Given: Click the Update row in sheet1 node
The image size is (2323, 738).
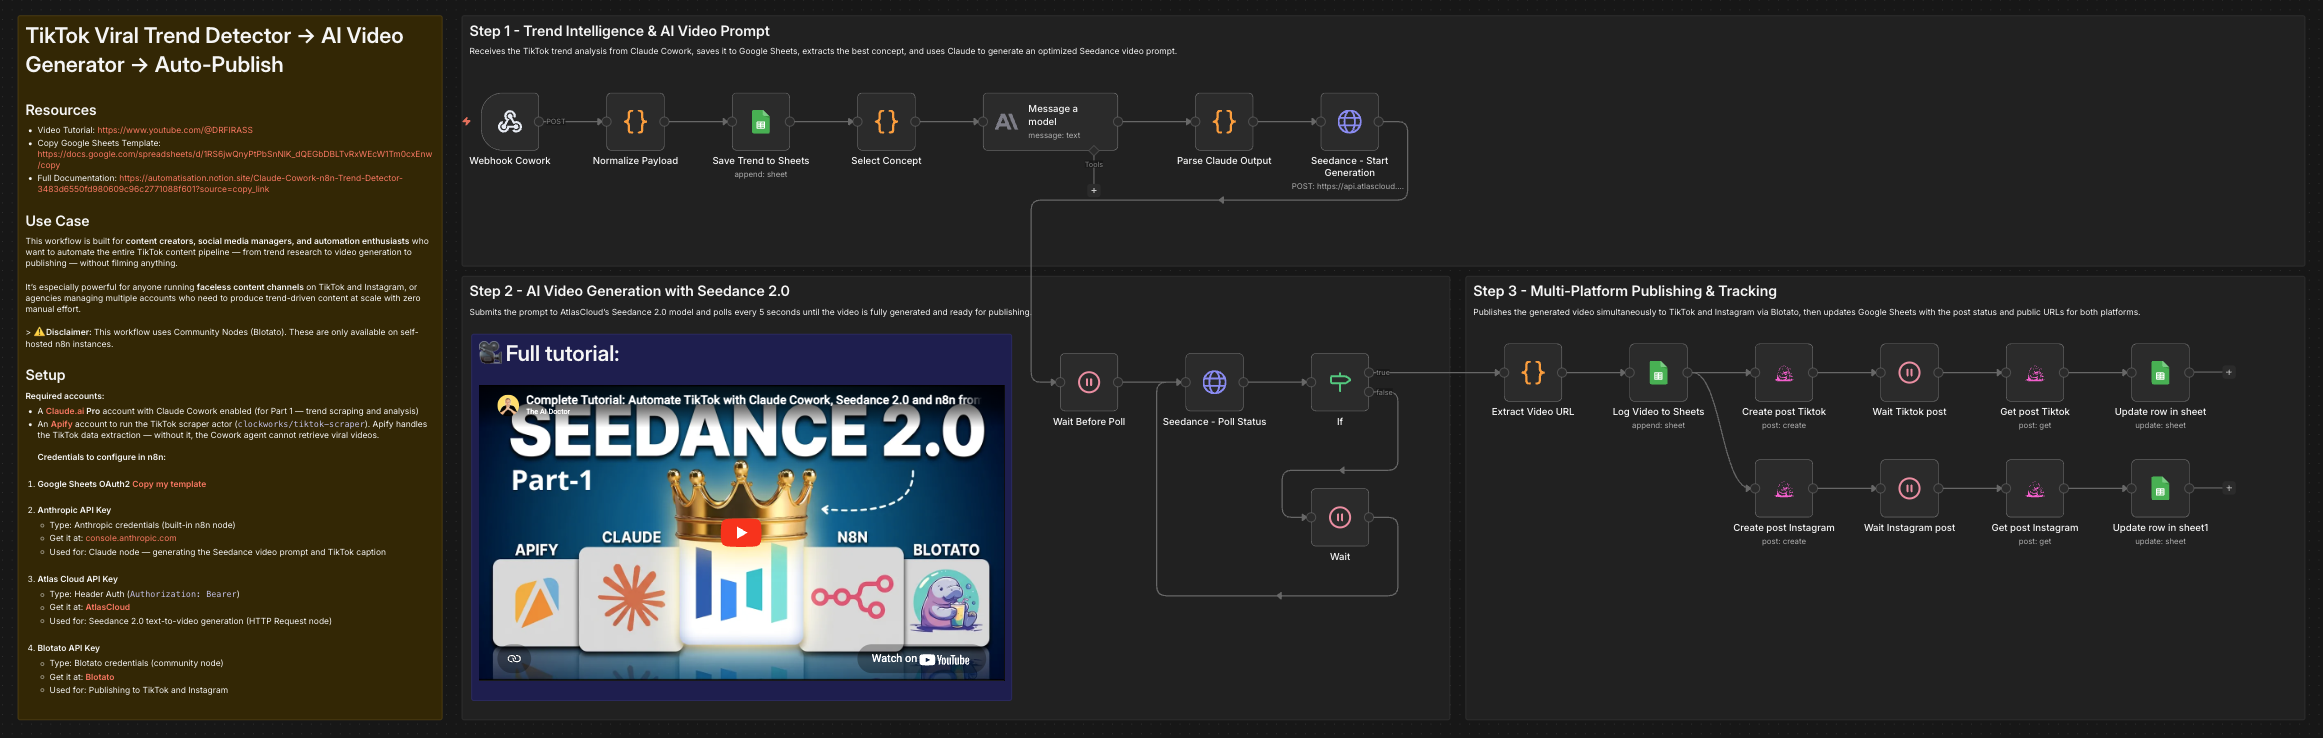Looking at the screenshot, I should click(2160, 488).
